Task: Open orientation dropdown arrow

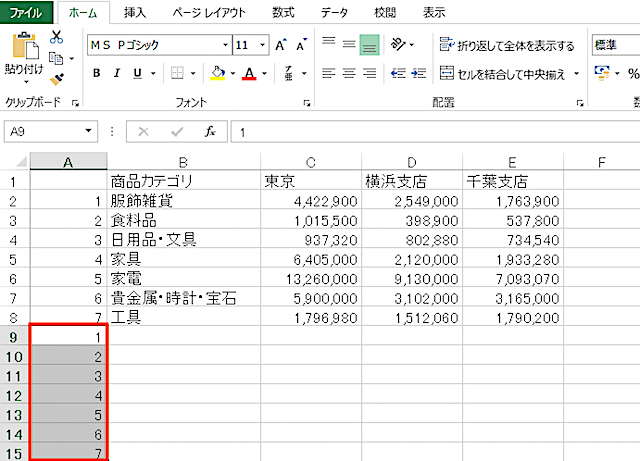Action: (411, 45)
